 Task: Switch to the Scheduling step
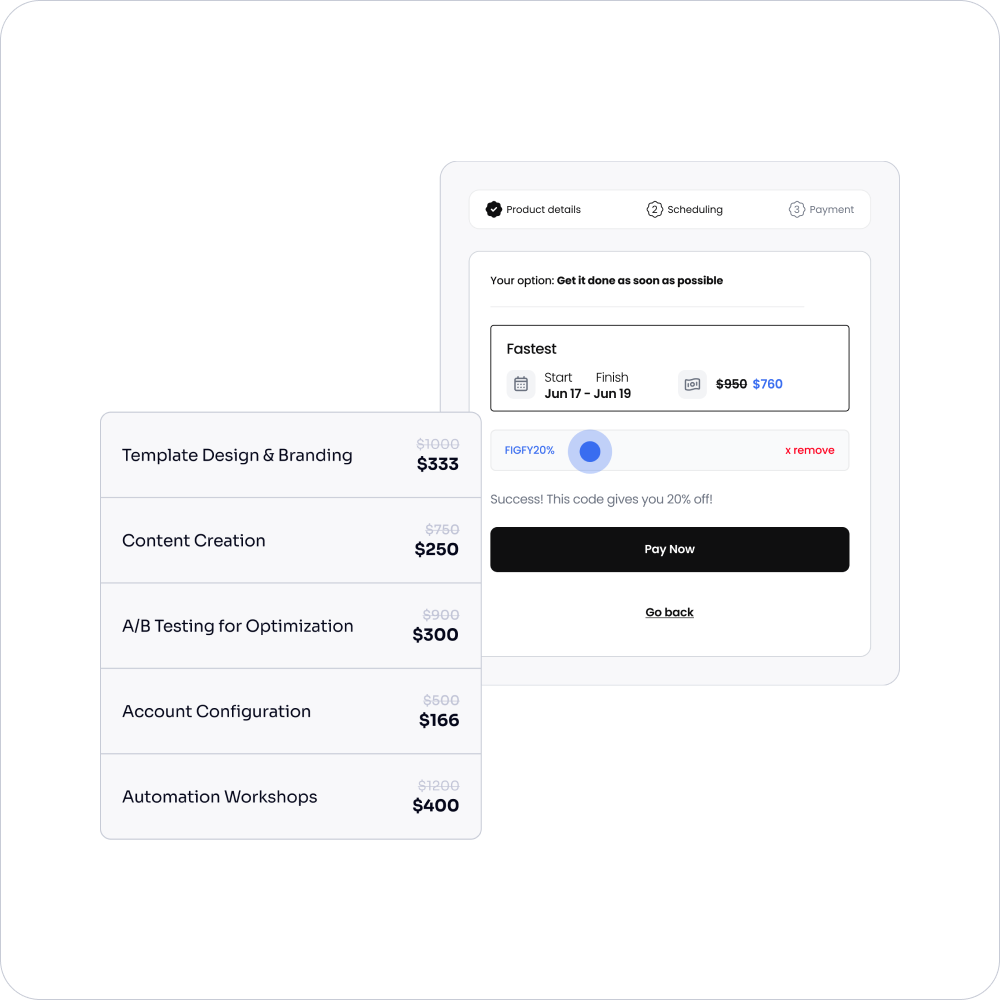(x=685, y=209)
